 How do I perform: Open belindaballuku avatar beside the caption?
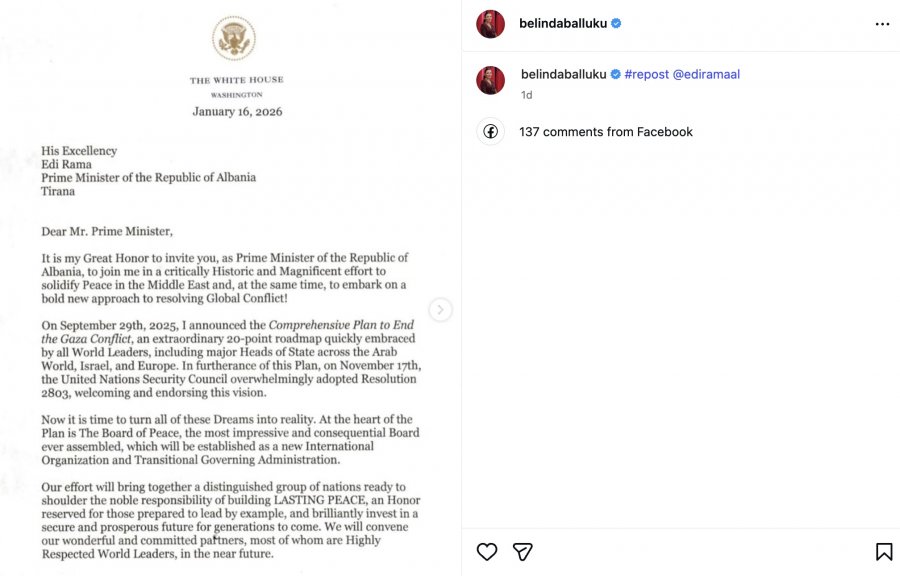tap(490, 80)
